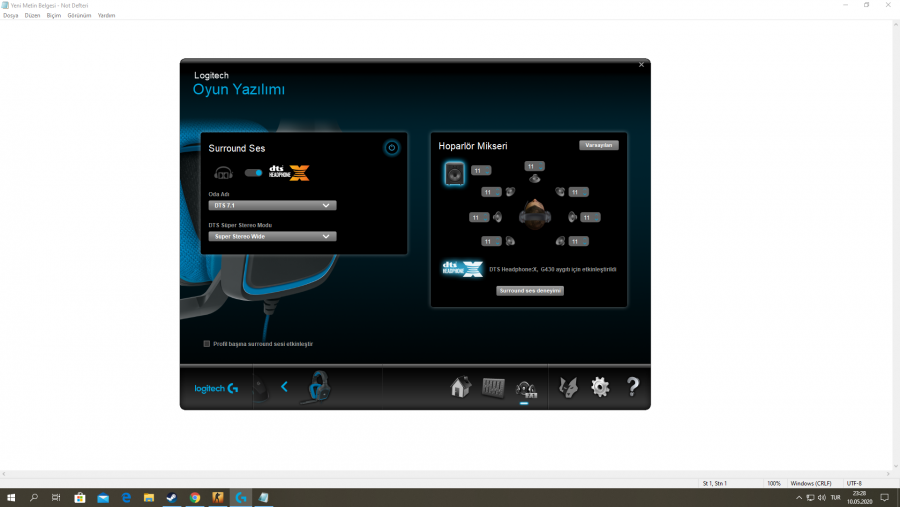
Task: Open the Dosya menu in Notepad
Action: (11, 16)
